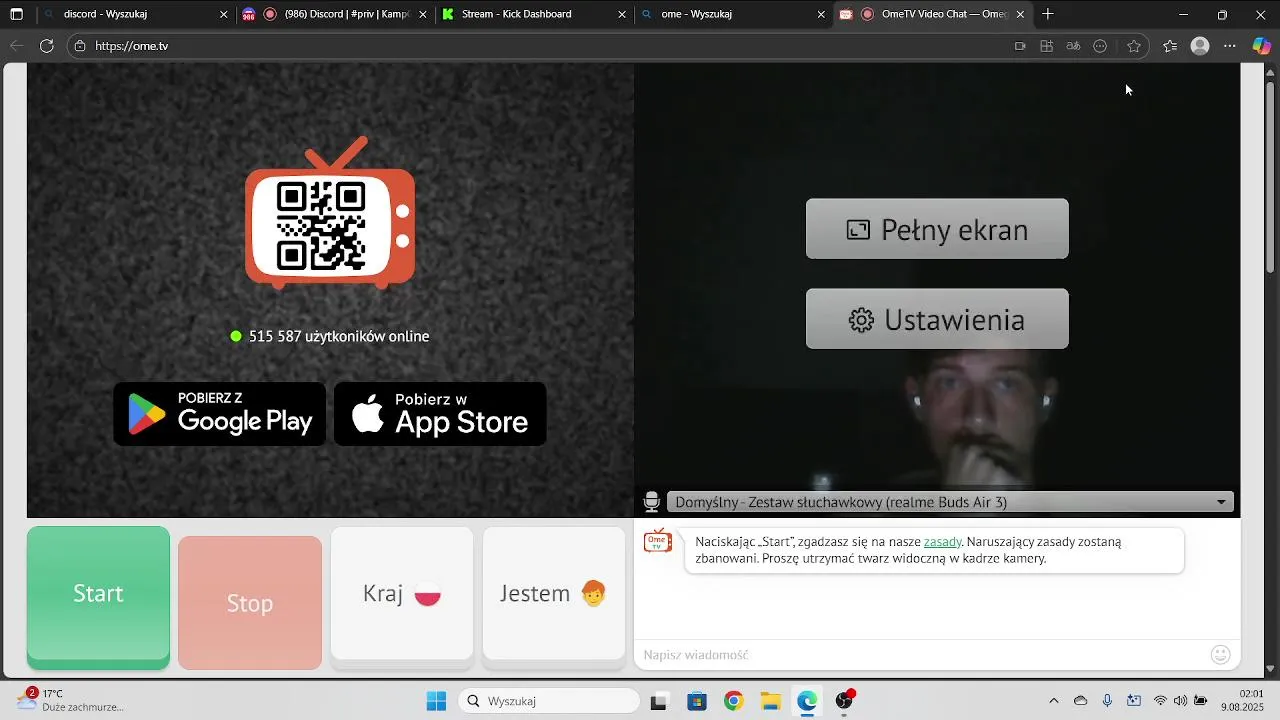Image resolution: width=1280 pixels, height=720 pixels.
Task: Open the emoji picker smiley icon
Action: [1220, 655]
